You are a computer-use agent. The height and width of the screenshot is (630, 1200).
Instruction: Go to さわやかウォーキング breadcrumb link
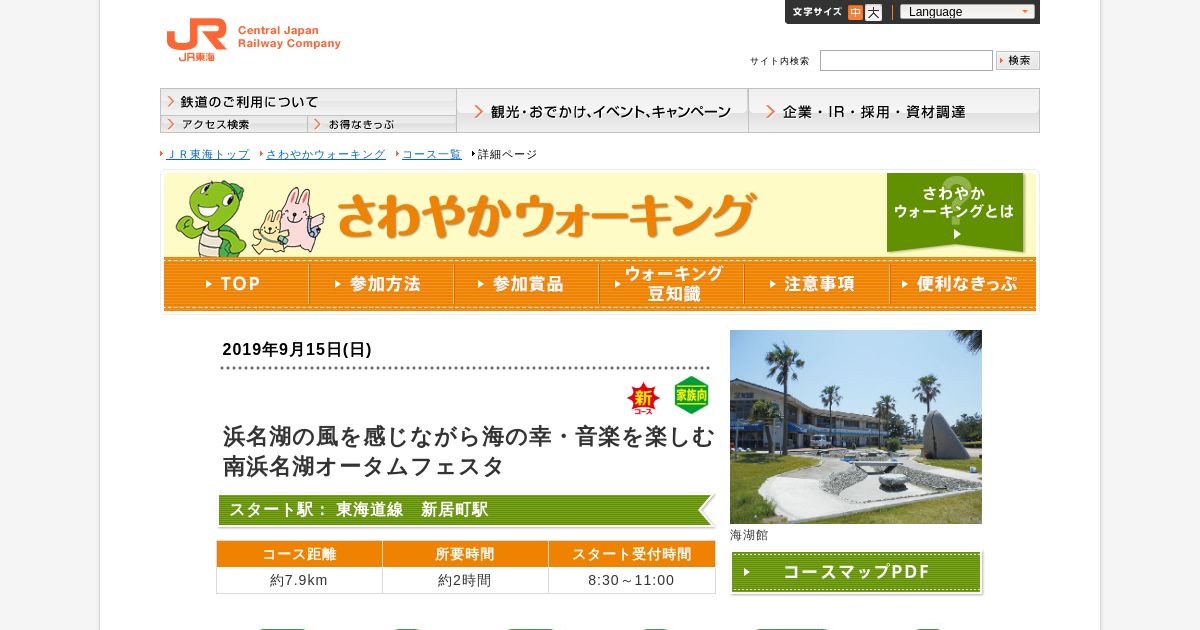pyautogui.click(x=326, y=154)
